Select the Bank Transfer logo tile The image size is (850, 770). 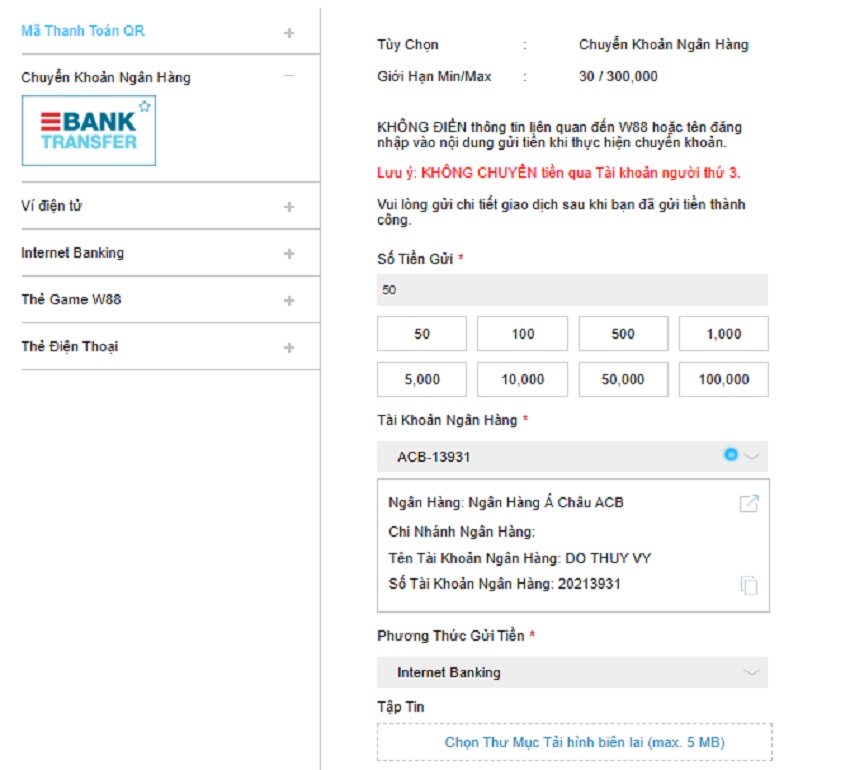(x=89, y=131)
